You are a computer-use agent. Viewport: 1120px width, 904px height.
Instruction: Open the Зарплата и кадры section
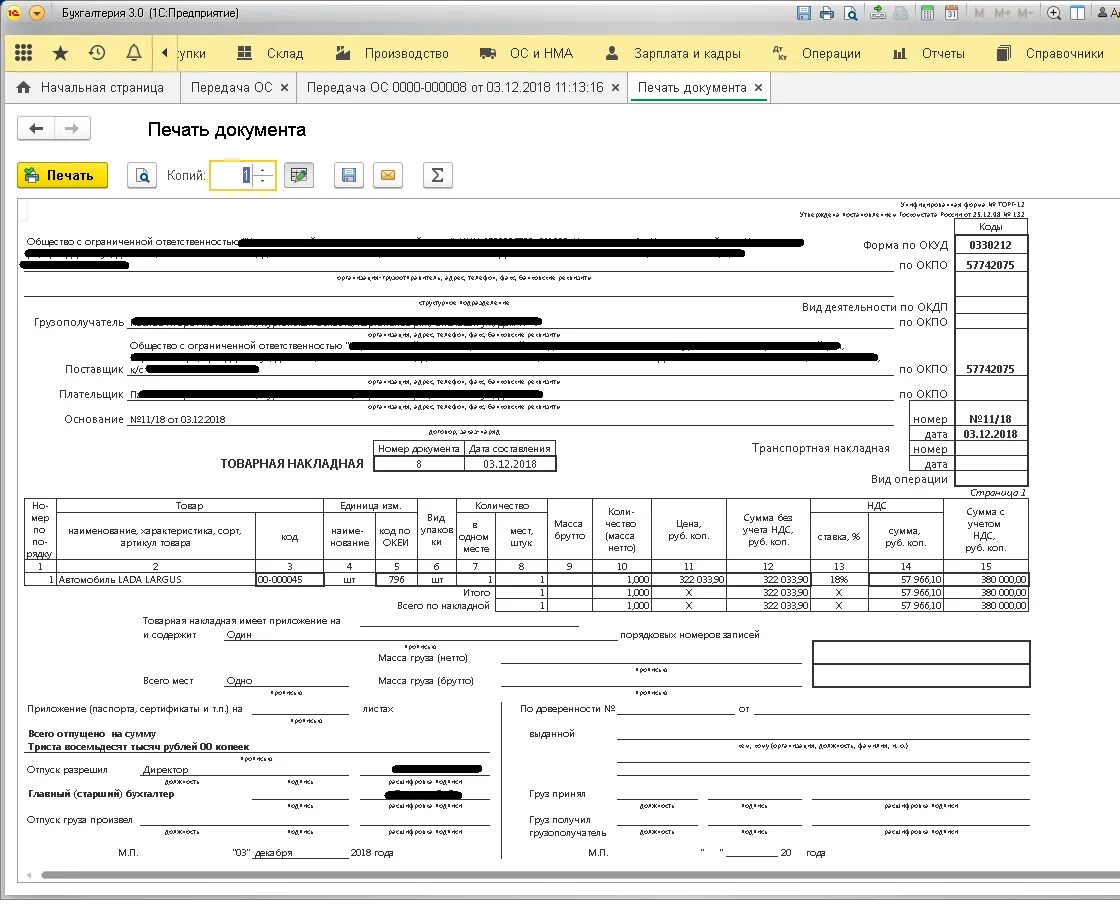(673, 53)
